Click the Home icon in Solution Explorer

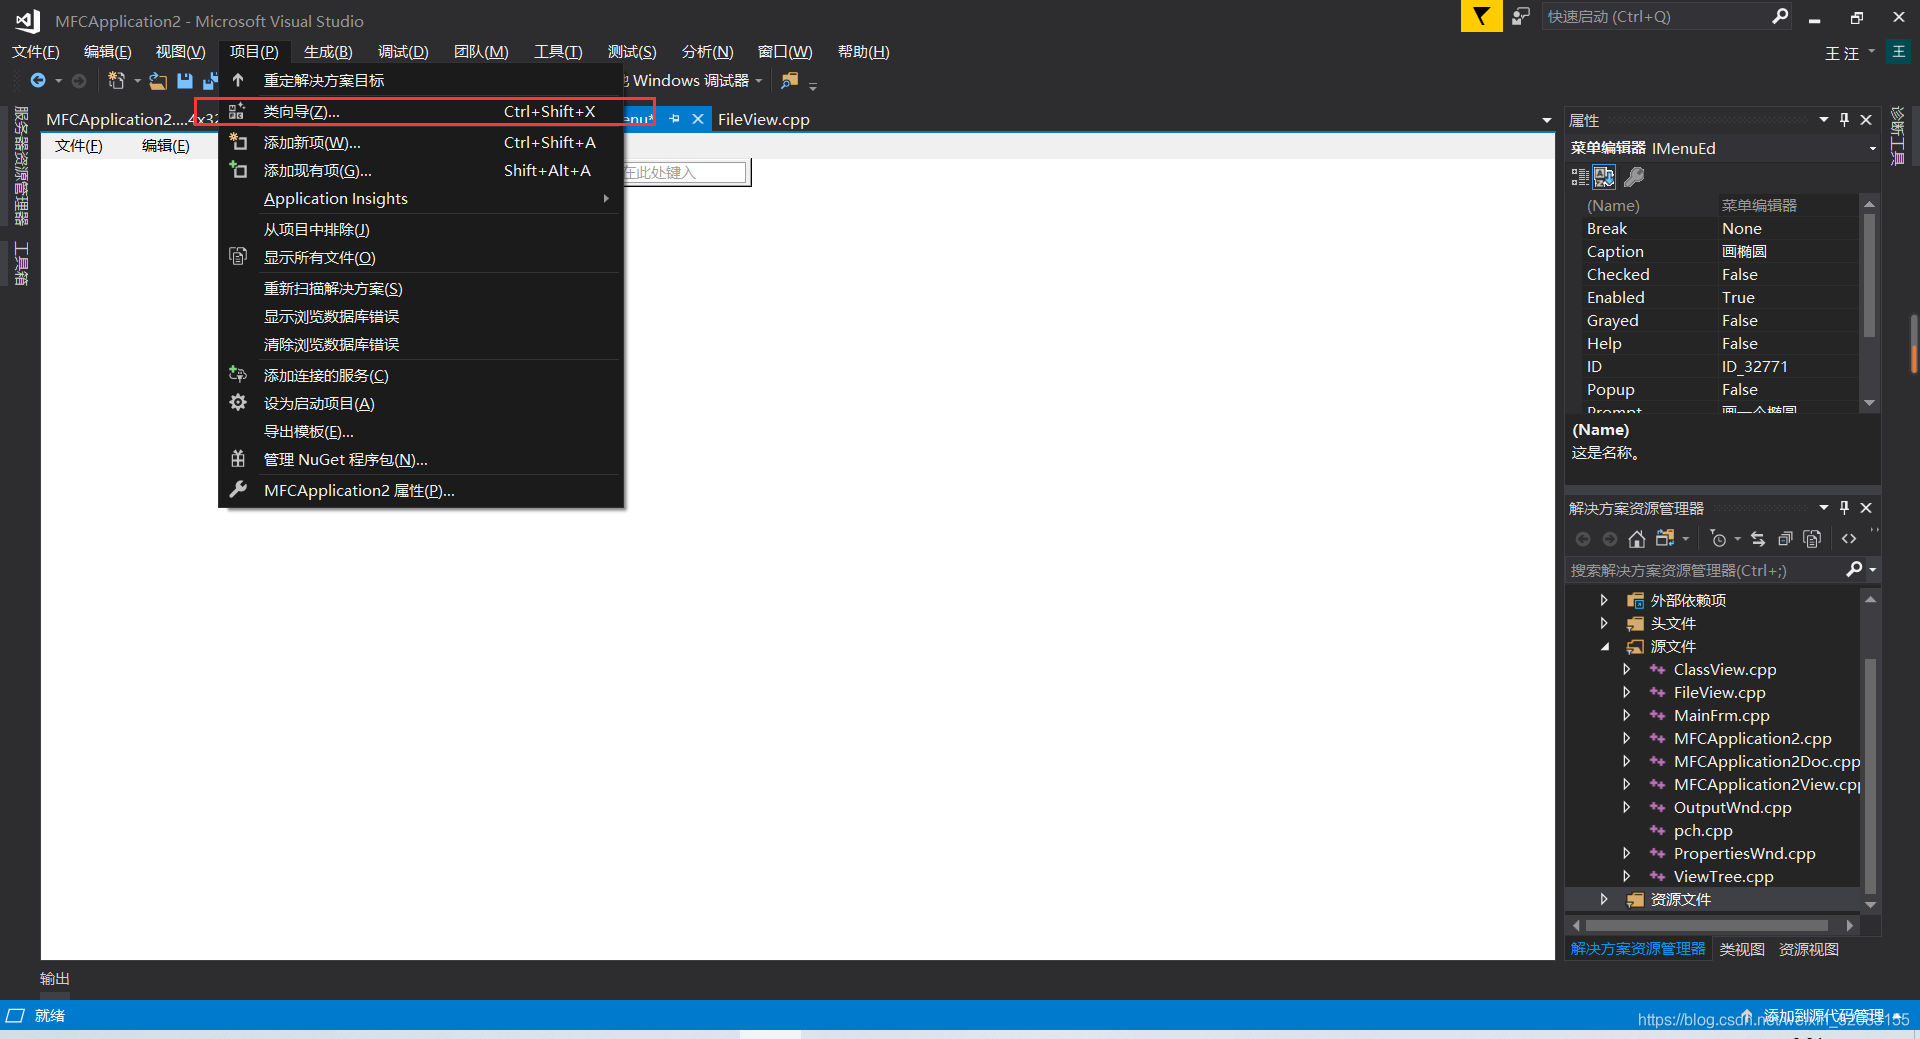1637,539
